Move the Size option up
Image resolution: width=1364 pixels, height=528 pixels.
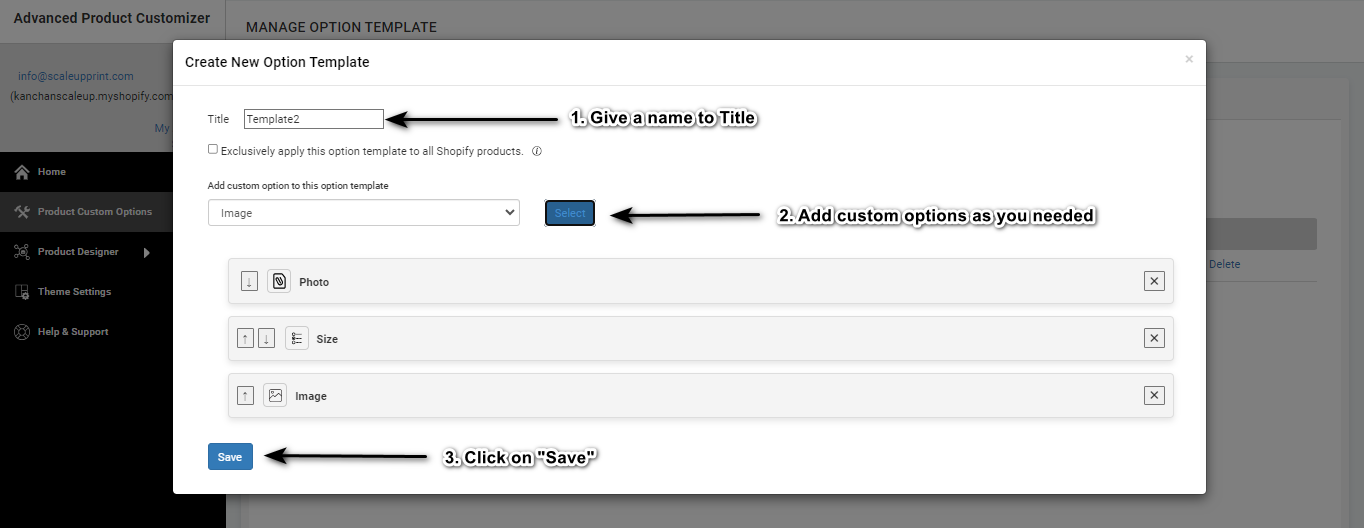click(246, 339)
